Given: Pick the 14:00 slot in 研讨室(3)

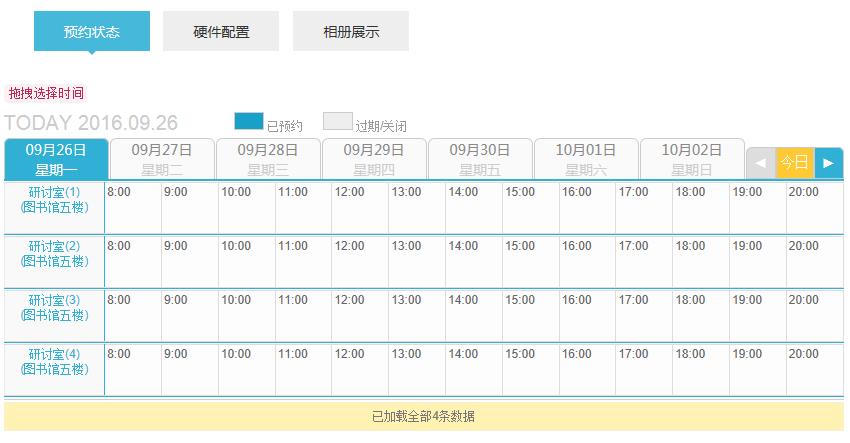Looking at the screenshot, I should (x=474, y=315).
